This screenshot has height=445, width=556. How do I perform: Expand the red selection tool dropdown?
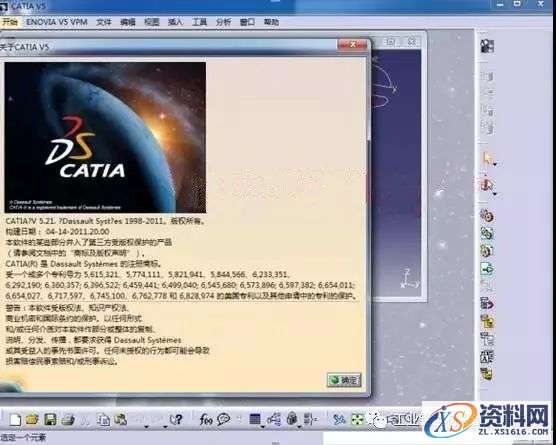pos(495,194)
